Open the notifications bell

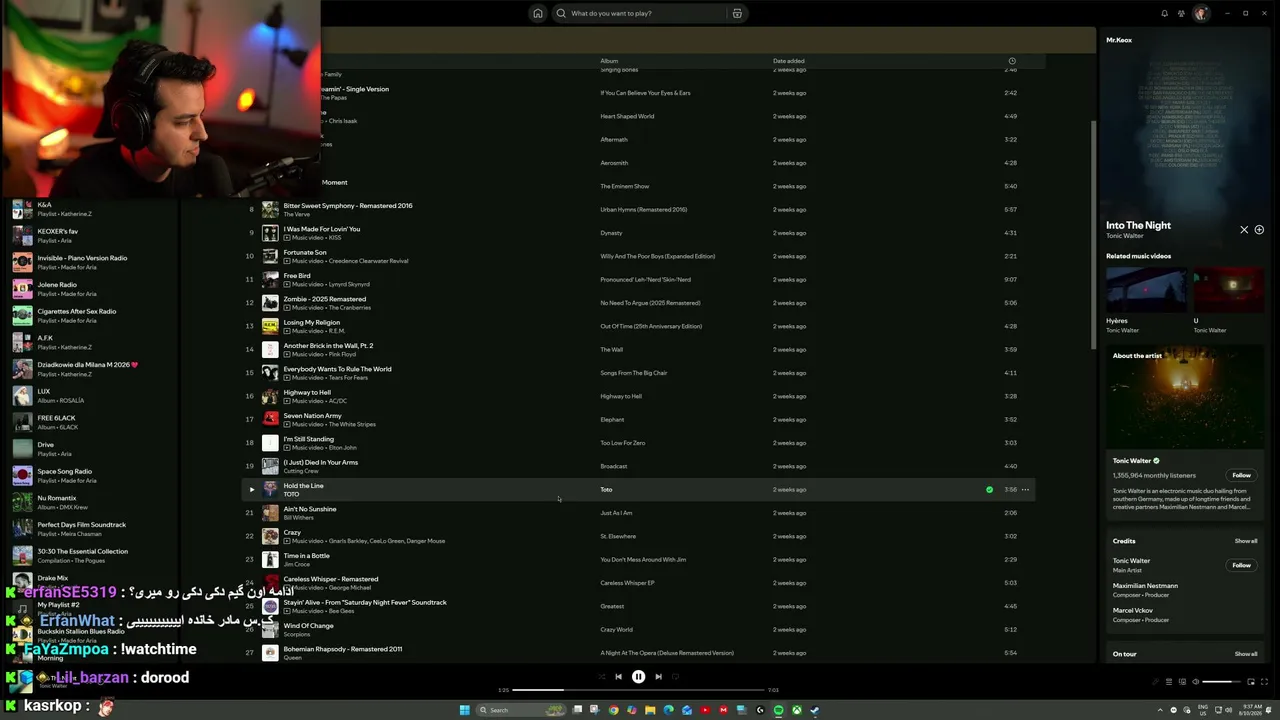pos(1164,13)
